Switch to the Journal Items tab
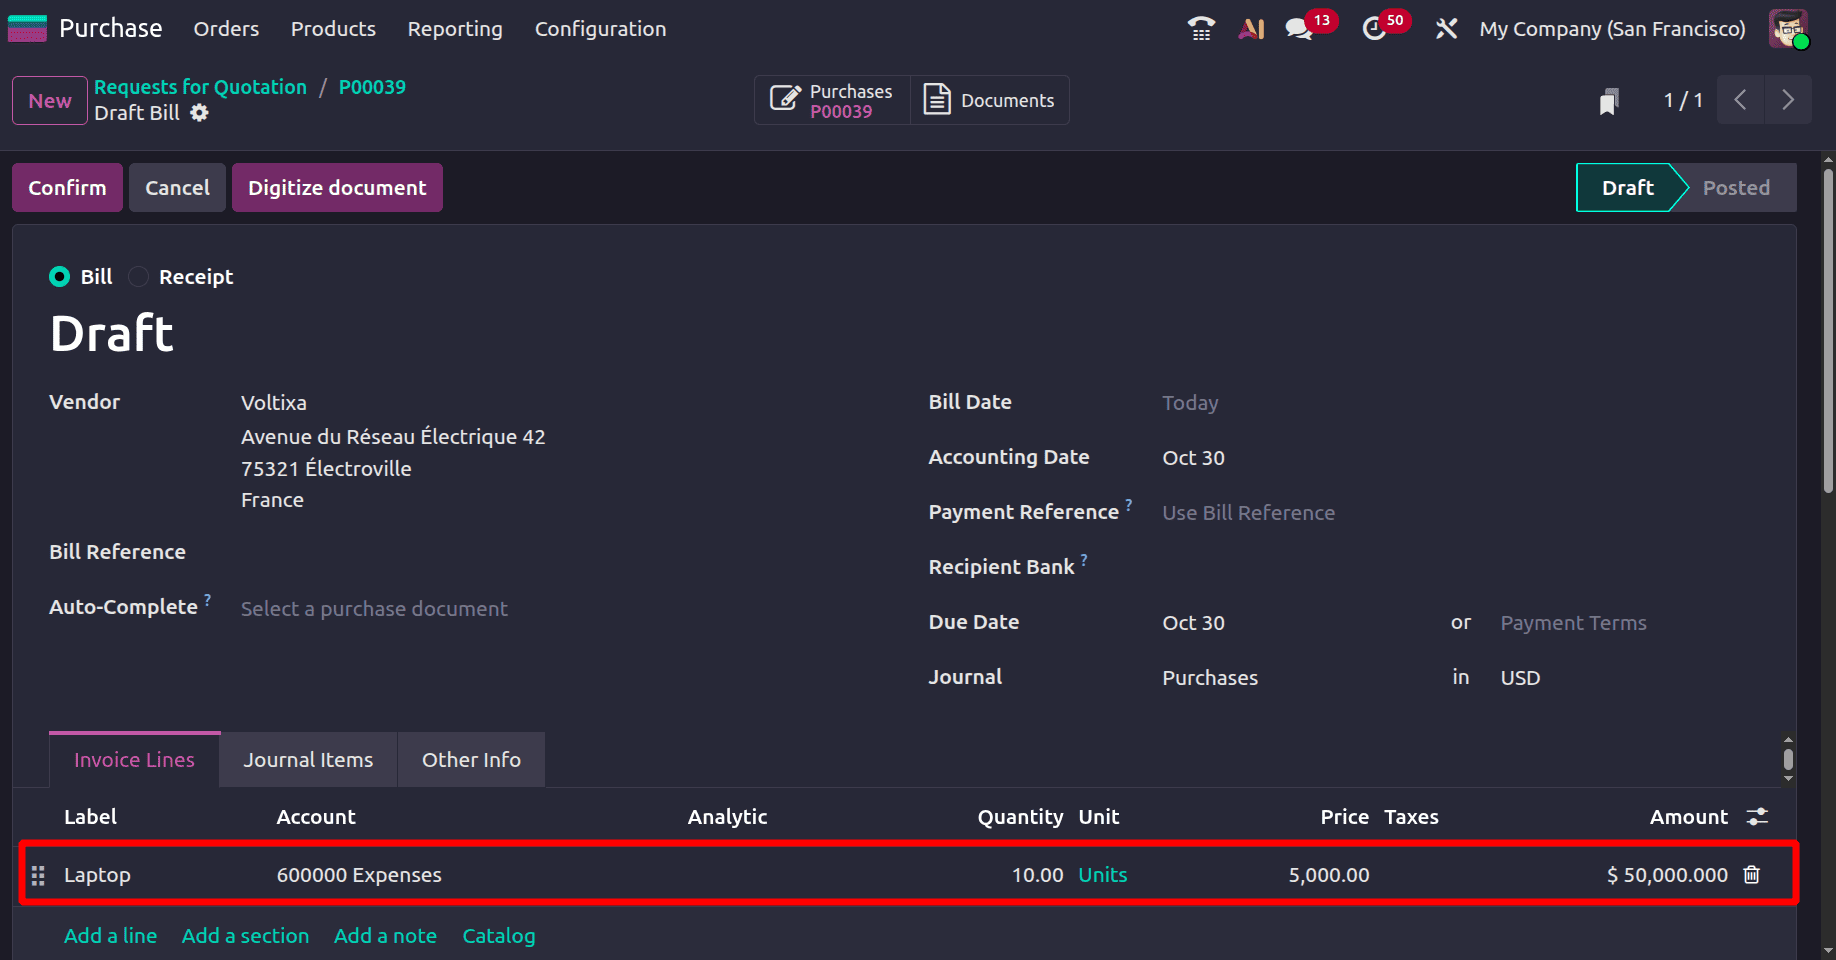 pos(307,759)
